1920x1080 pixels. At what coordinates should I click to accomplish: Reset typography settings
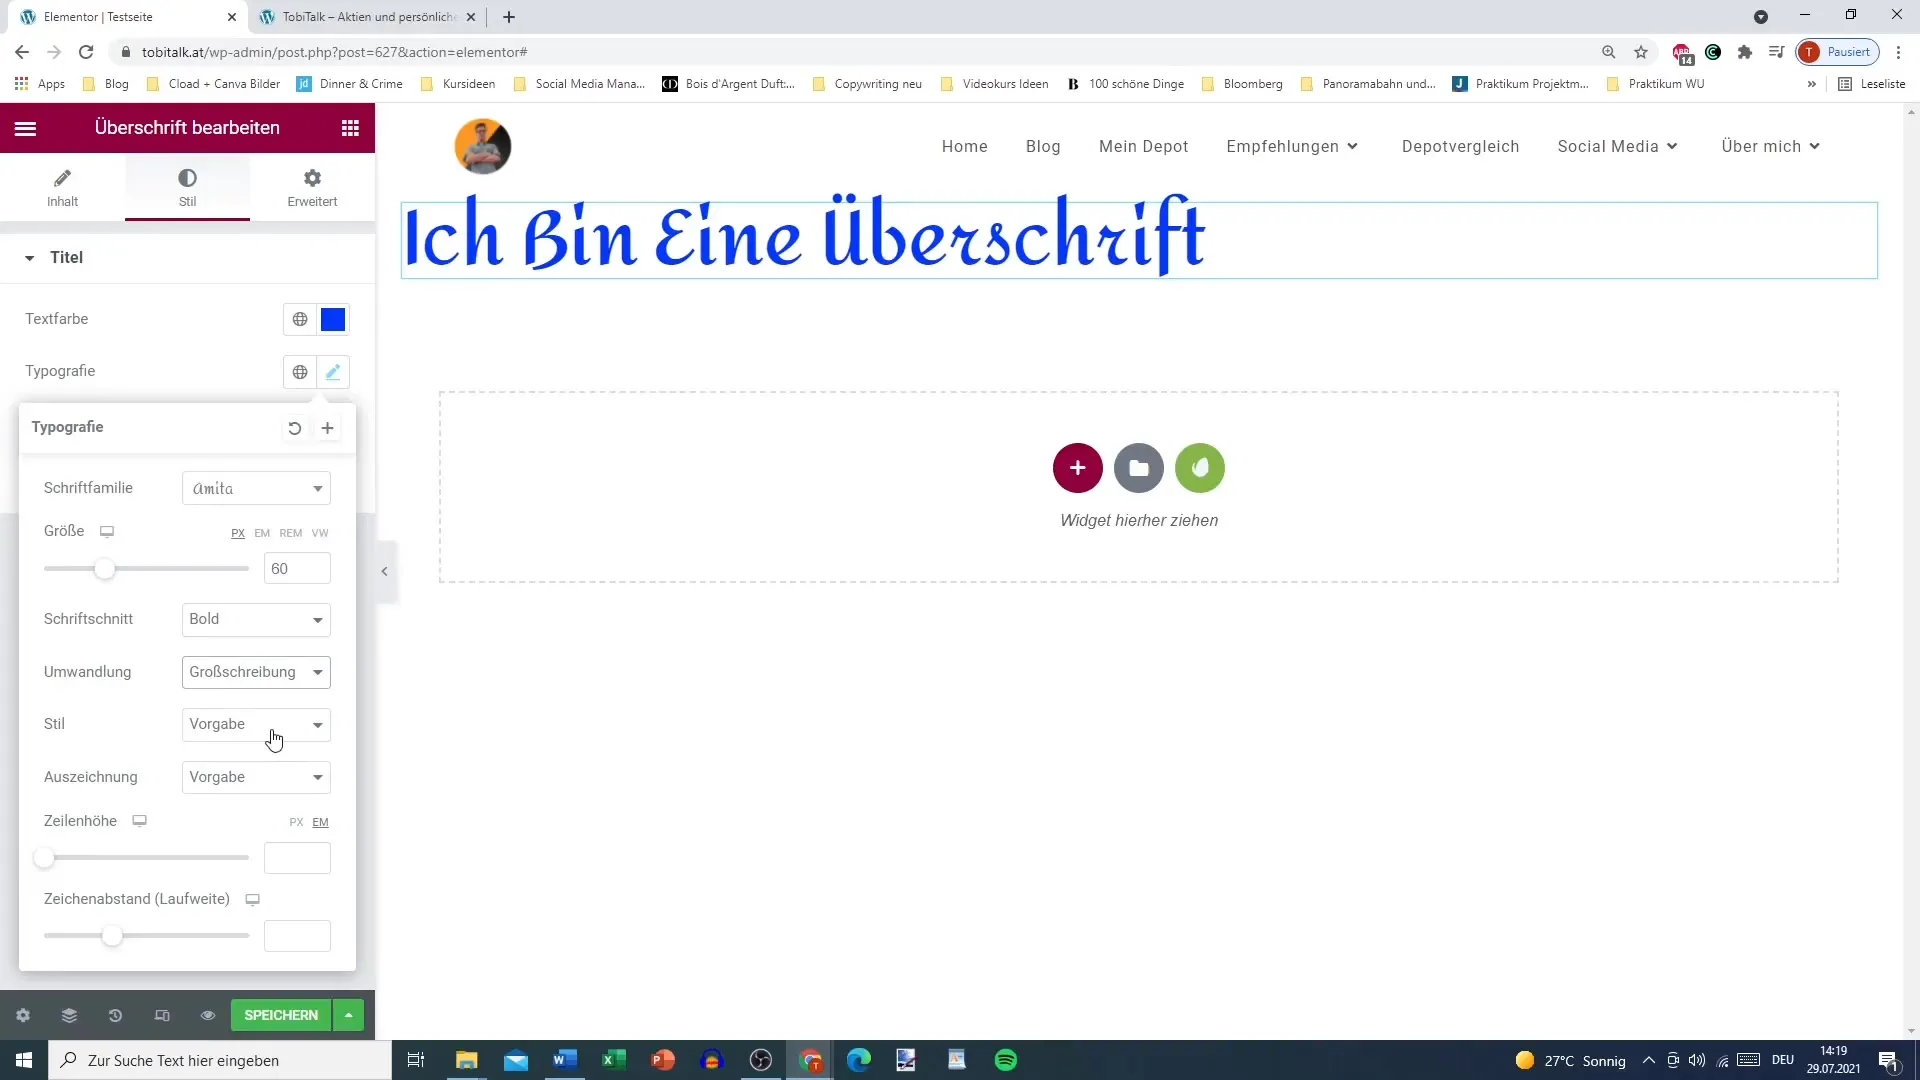point(294,428)
